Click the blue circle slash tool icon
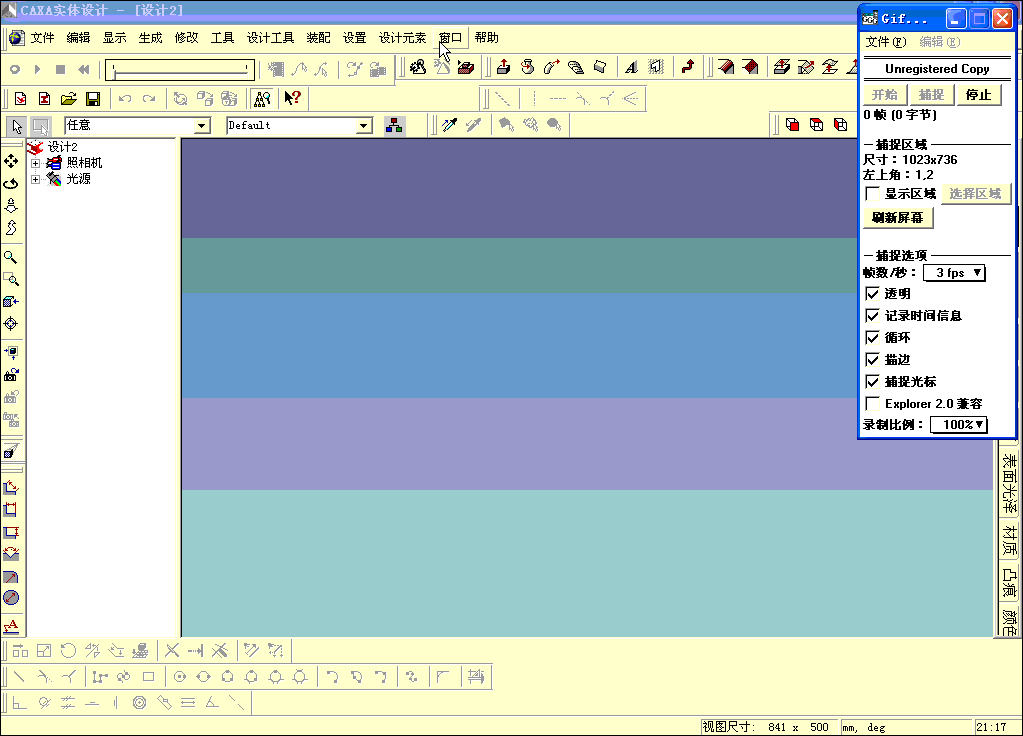The width and height of the screenshot is (1023, 736). click(11, 598)
